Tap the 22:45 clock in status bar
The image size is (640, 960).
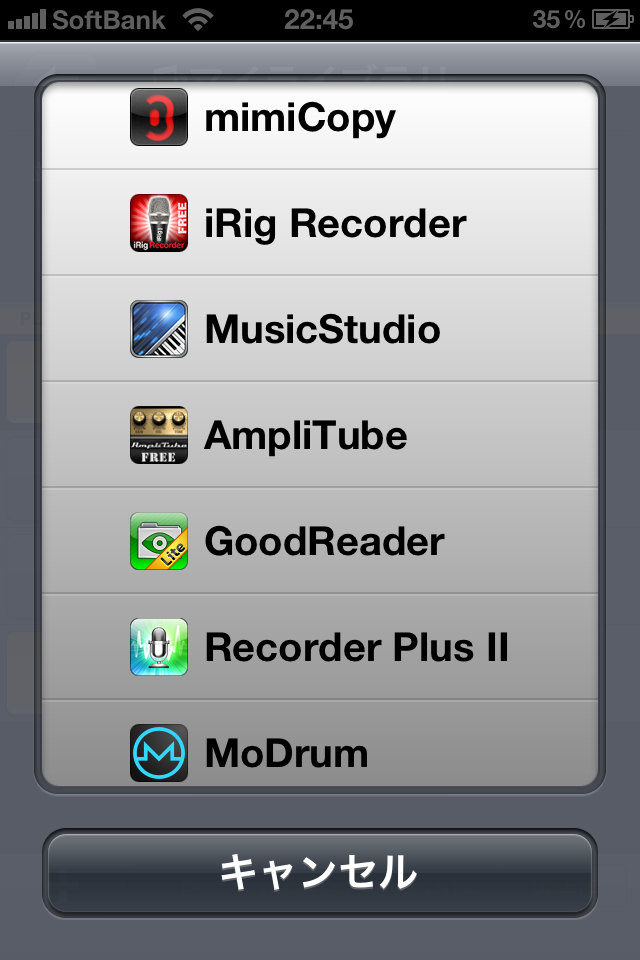pyautogui.click(x=318, y=20)
